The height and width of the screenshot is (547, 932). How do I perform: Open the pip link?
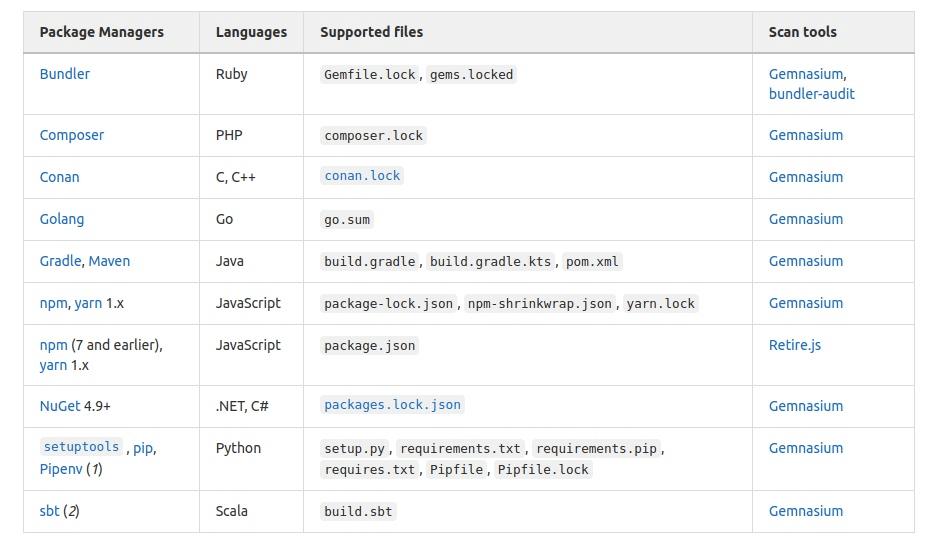click(143, 448)
